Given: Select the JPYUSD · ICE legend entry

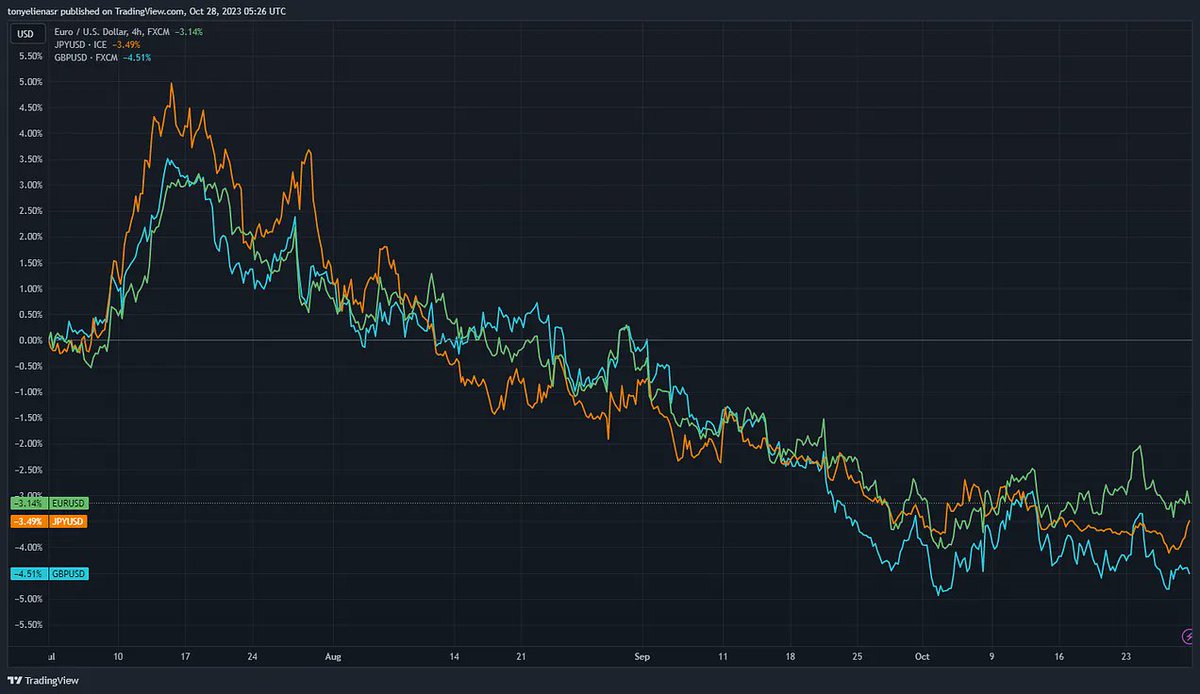Looking at the screenshot, I should 82,45.
